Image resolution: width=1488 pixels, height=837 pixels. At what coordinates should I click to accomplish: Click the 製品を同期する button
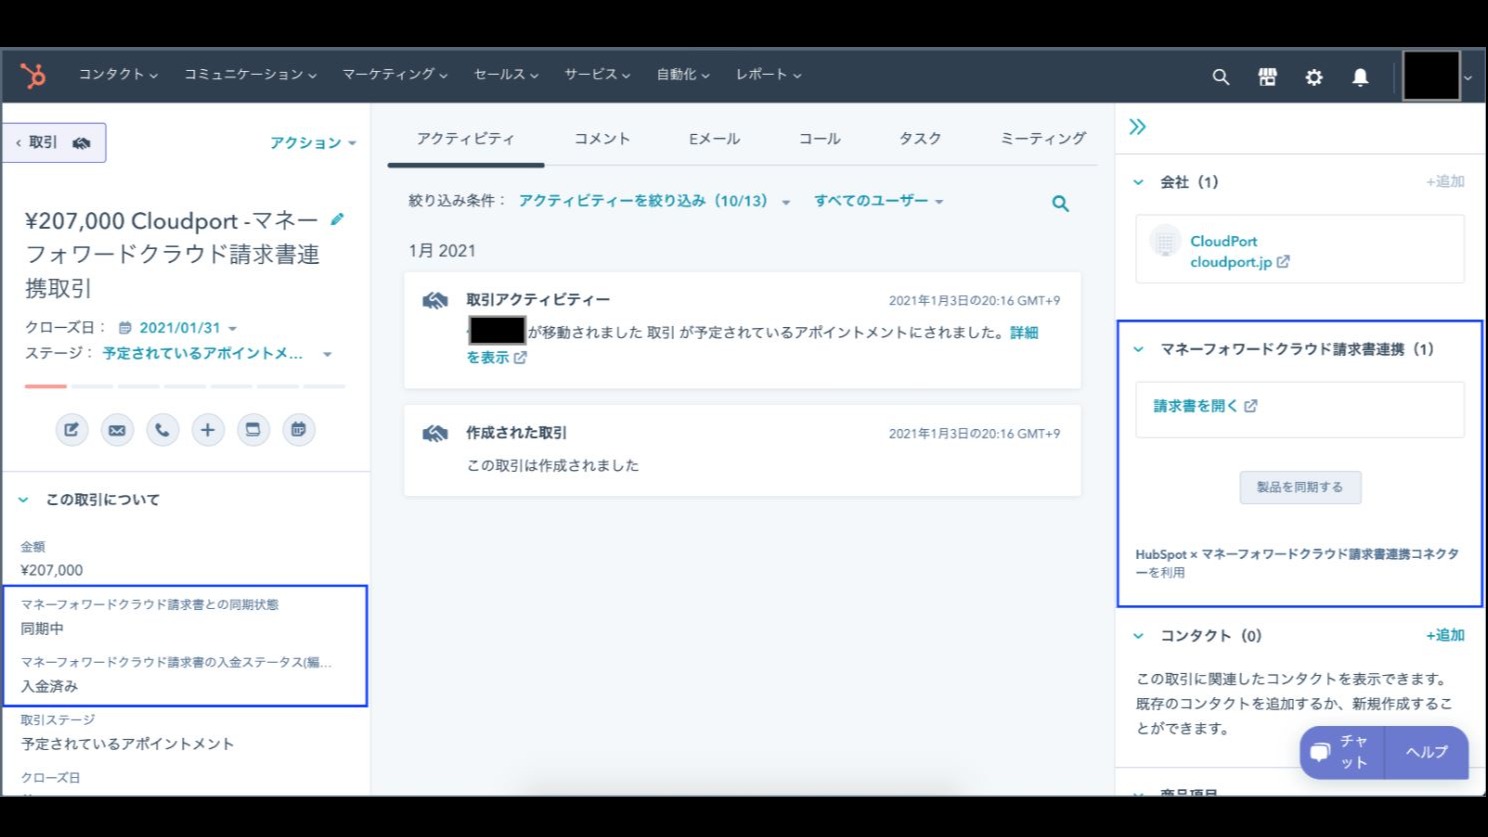point(1300,487)
